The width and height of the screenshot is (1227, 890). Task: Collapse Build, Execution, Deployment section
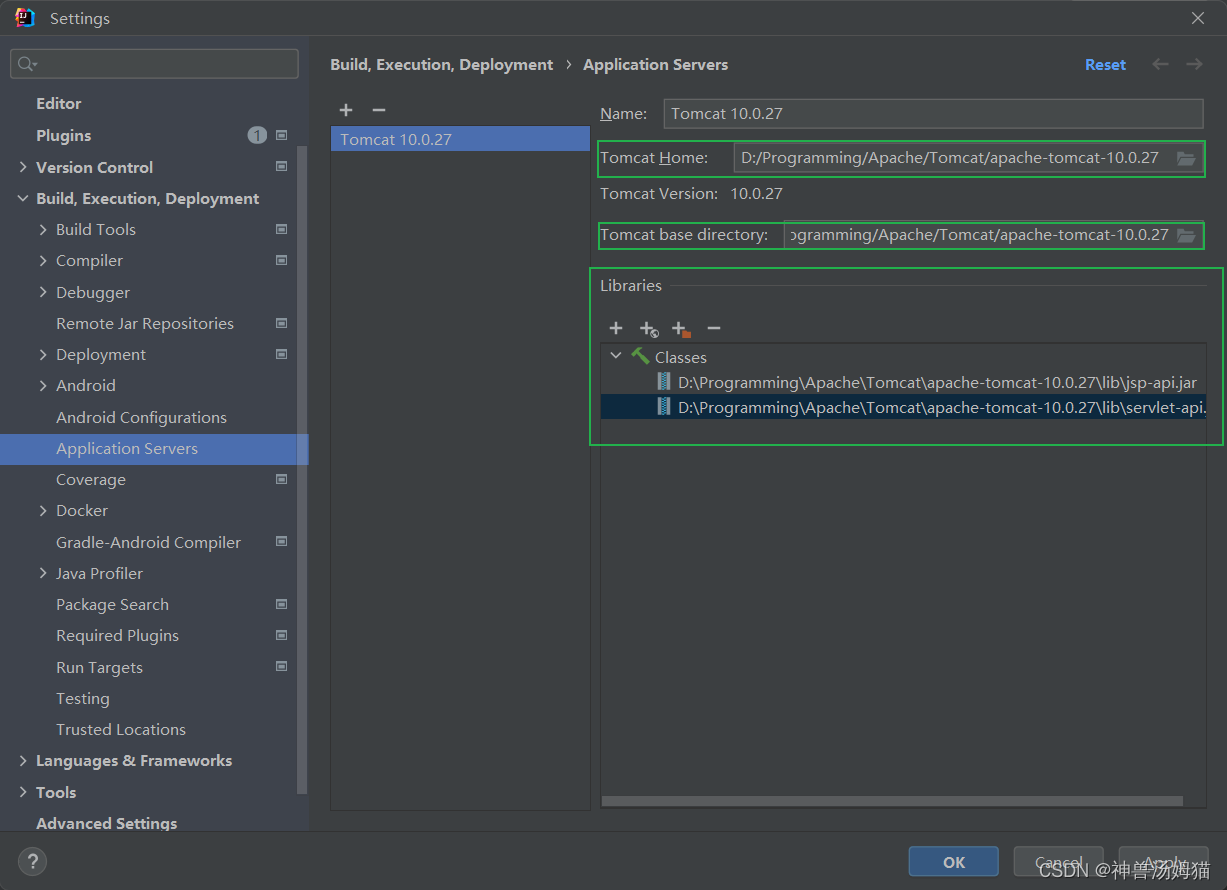coord(23,198)
